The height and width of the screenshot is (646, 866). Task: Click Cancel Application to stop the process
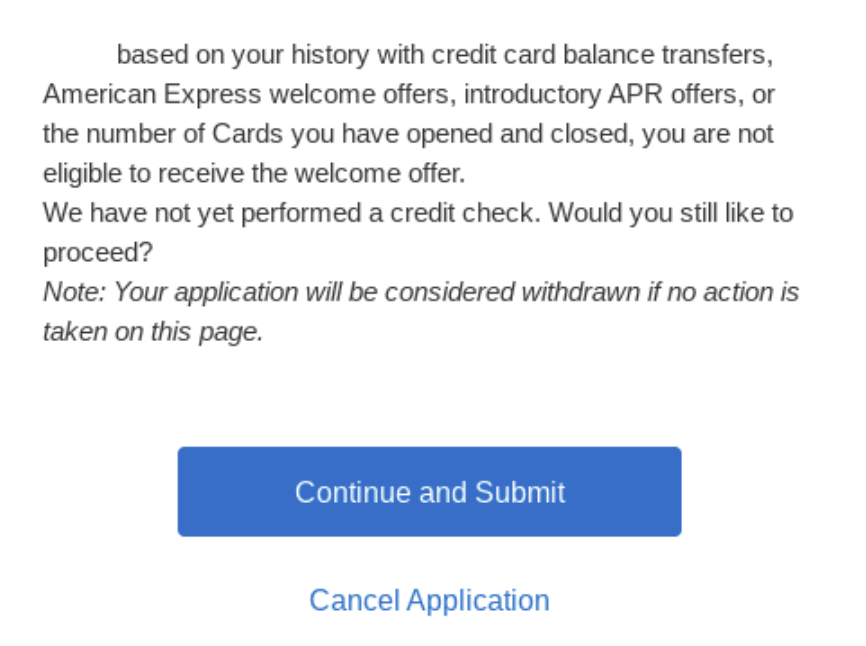(429, 599)
